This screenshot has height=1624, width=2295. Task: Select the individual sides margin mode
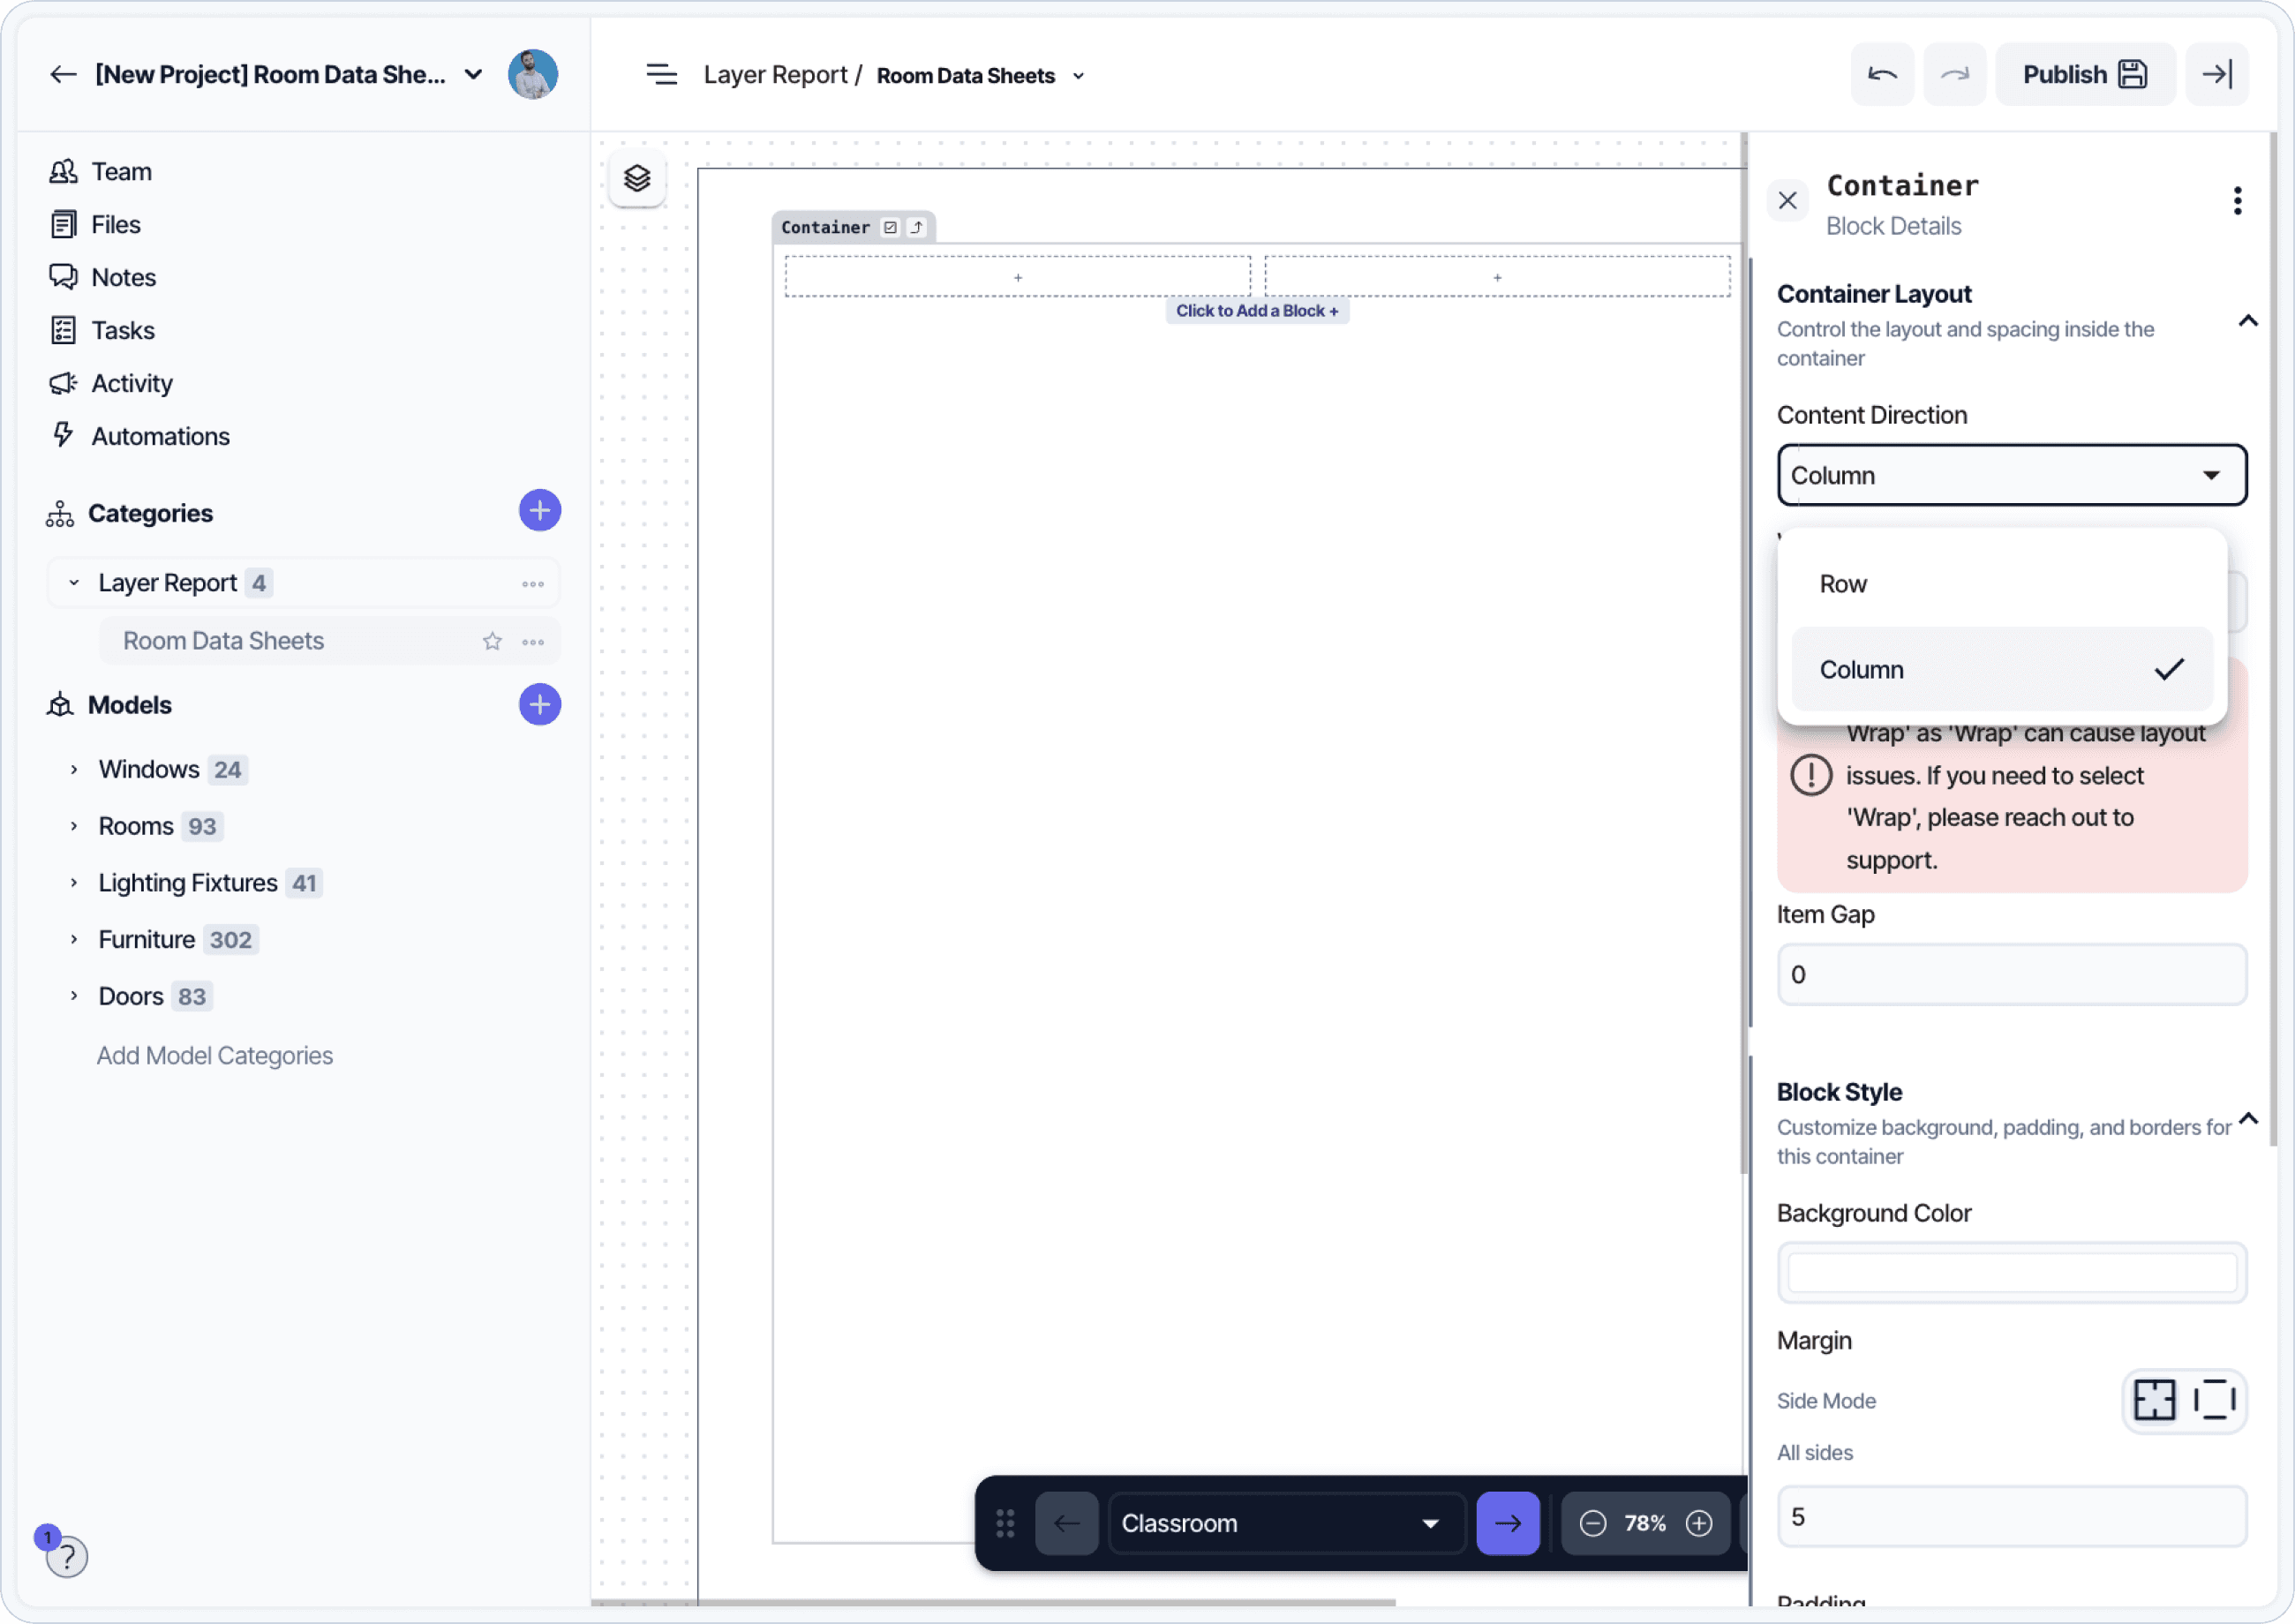pyautogui.click(x=2214, y=1399)
